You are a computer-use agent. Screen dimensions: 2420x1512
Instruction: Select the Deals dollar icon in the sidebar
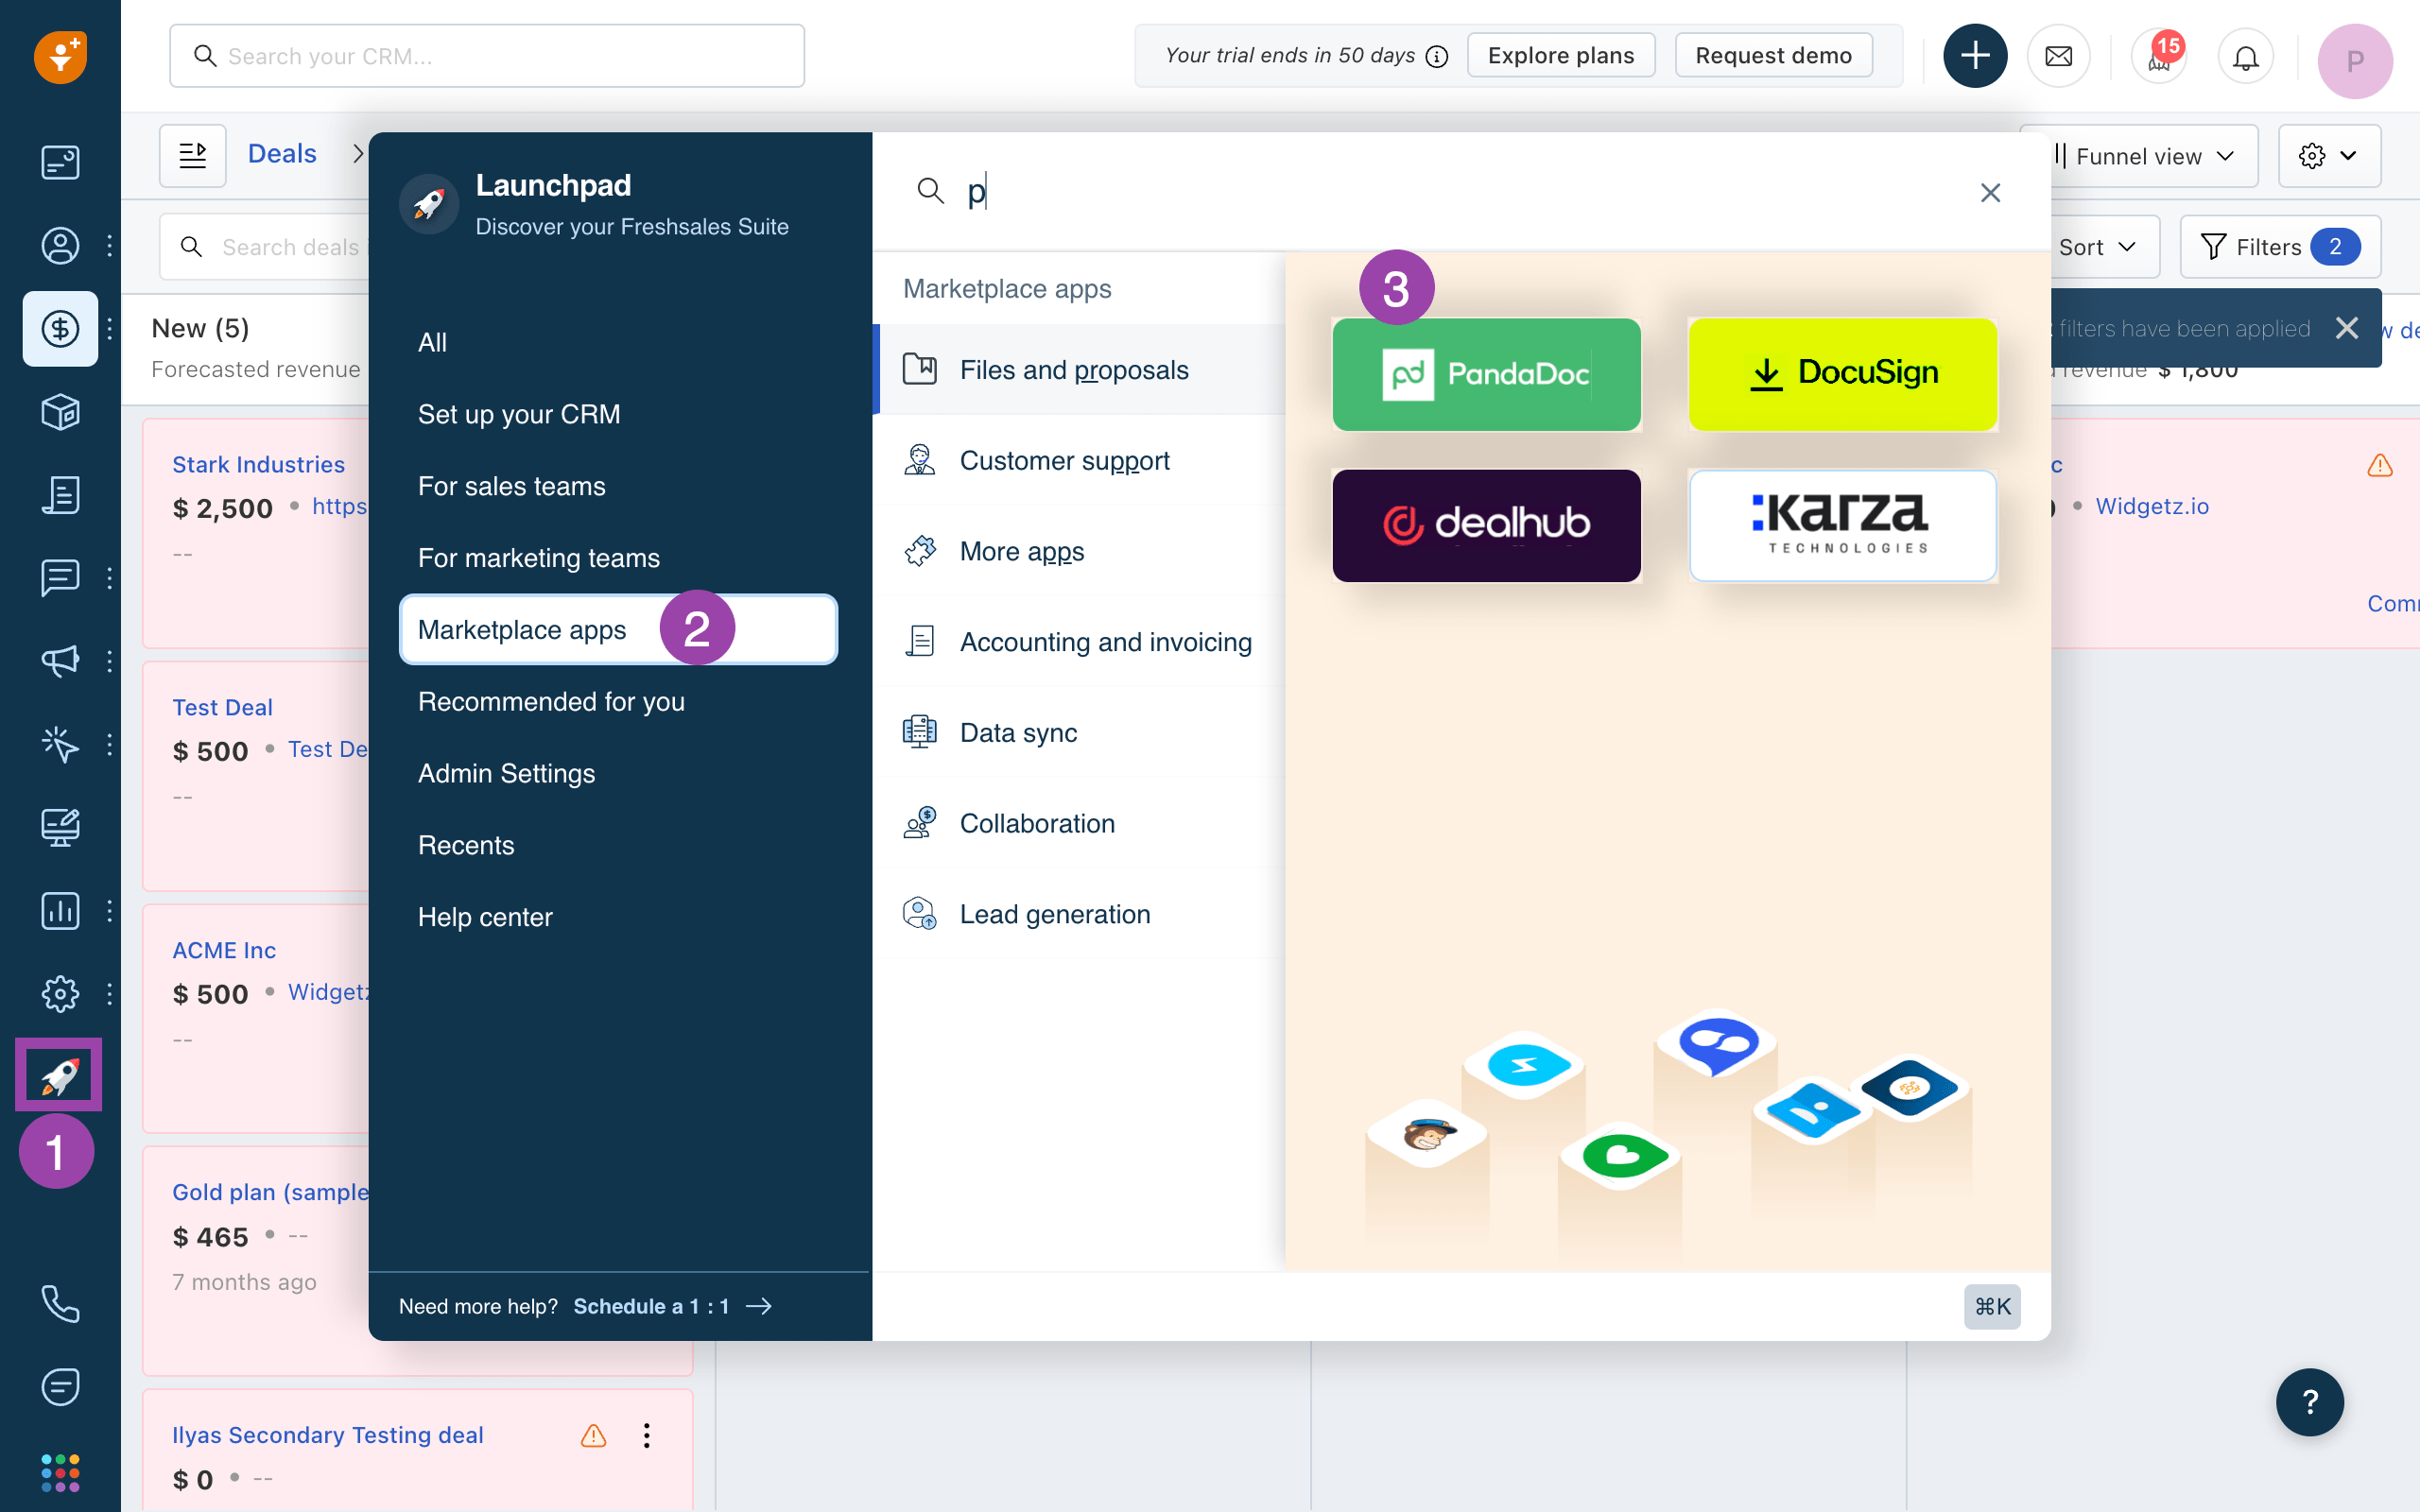(59, 328)
